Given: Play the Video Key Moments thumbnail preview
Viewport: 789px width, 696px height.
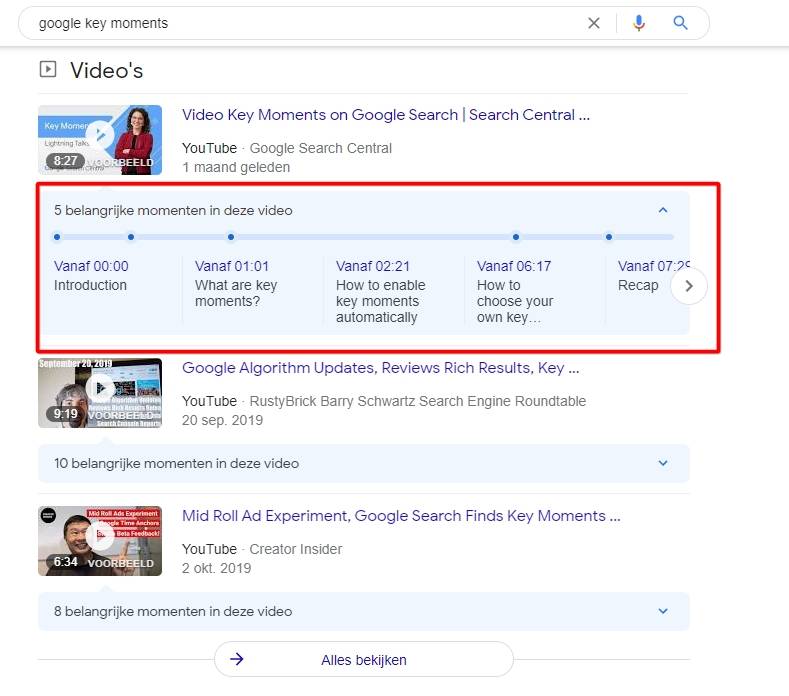Looking at the screenshot, I should click(100, 140).
